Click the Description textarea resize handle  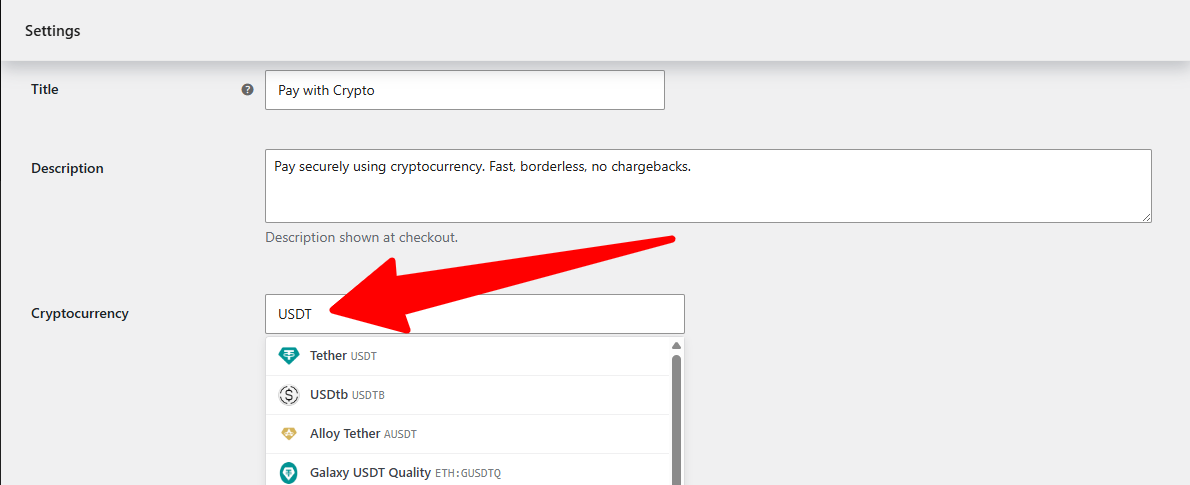point(1146,217)
